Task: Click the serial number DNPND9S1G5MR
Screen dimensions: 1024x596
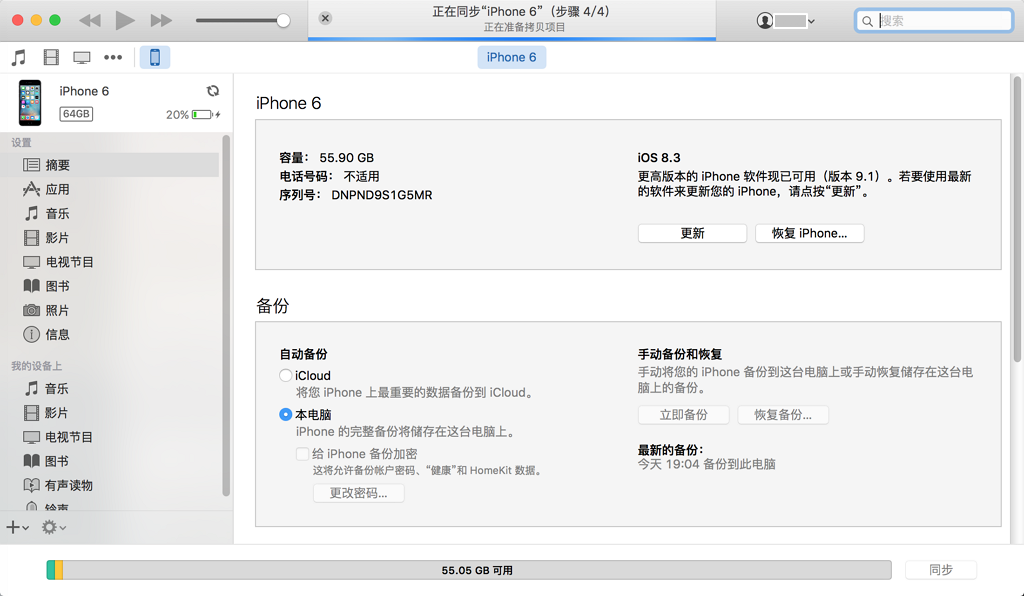Action: [381, 195]
